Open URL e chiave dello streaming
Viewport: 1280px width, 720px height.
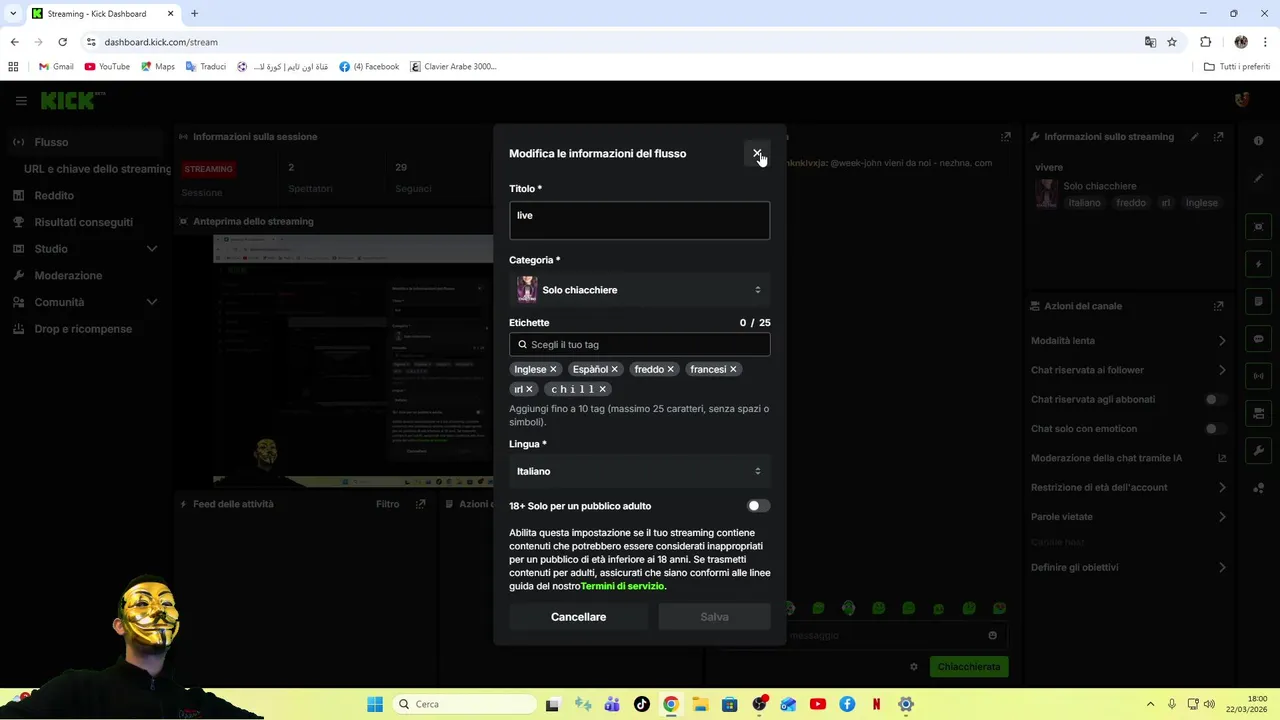coord(97,169)
